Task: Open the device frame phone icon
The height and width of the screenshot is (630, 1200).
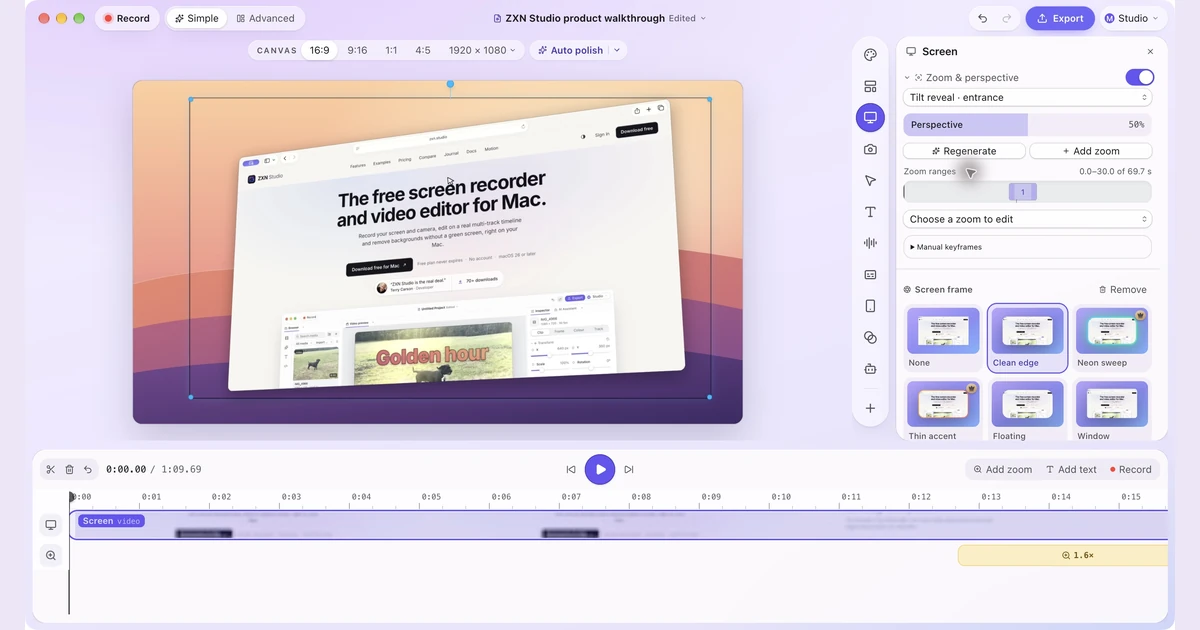Action: (x=870, y=306)
